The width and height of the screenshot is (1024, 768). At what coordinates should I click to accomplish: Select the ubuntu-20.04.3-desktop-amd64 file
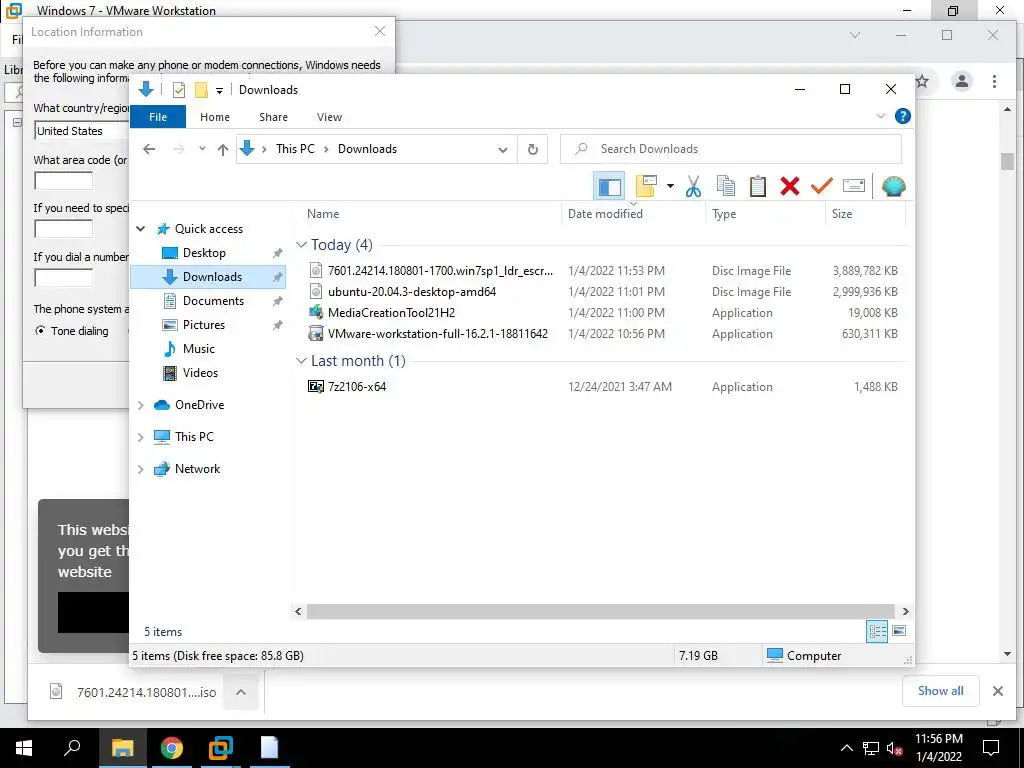tap(412, 292)
